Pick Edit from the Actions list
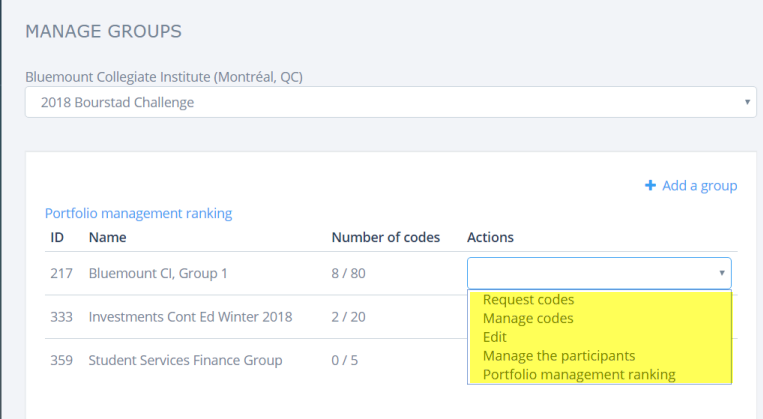Viewport: 763px width, 419px height. [494, 337]
